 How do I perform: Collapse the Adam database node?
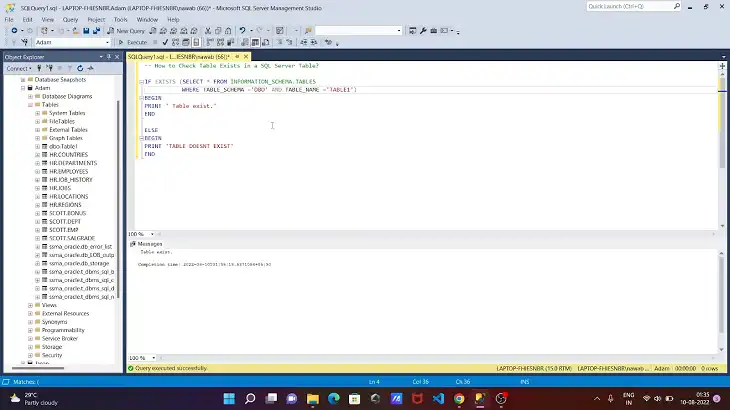(23, 88)
